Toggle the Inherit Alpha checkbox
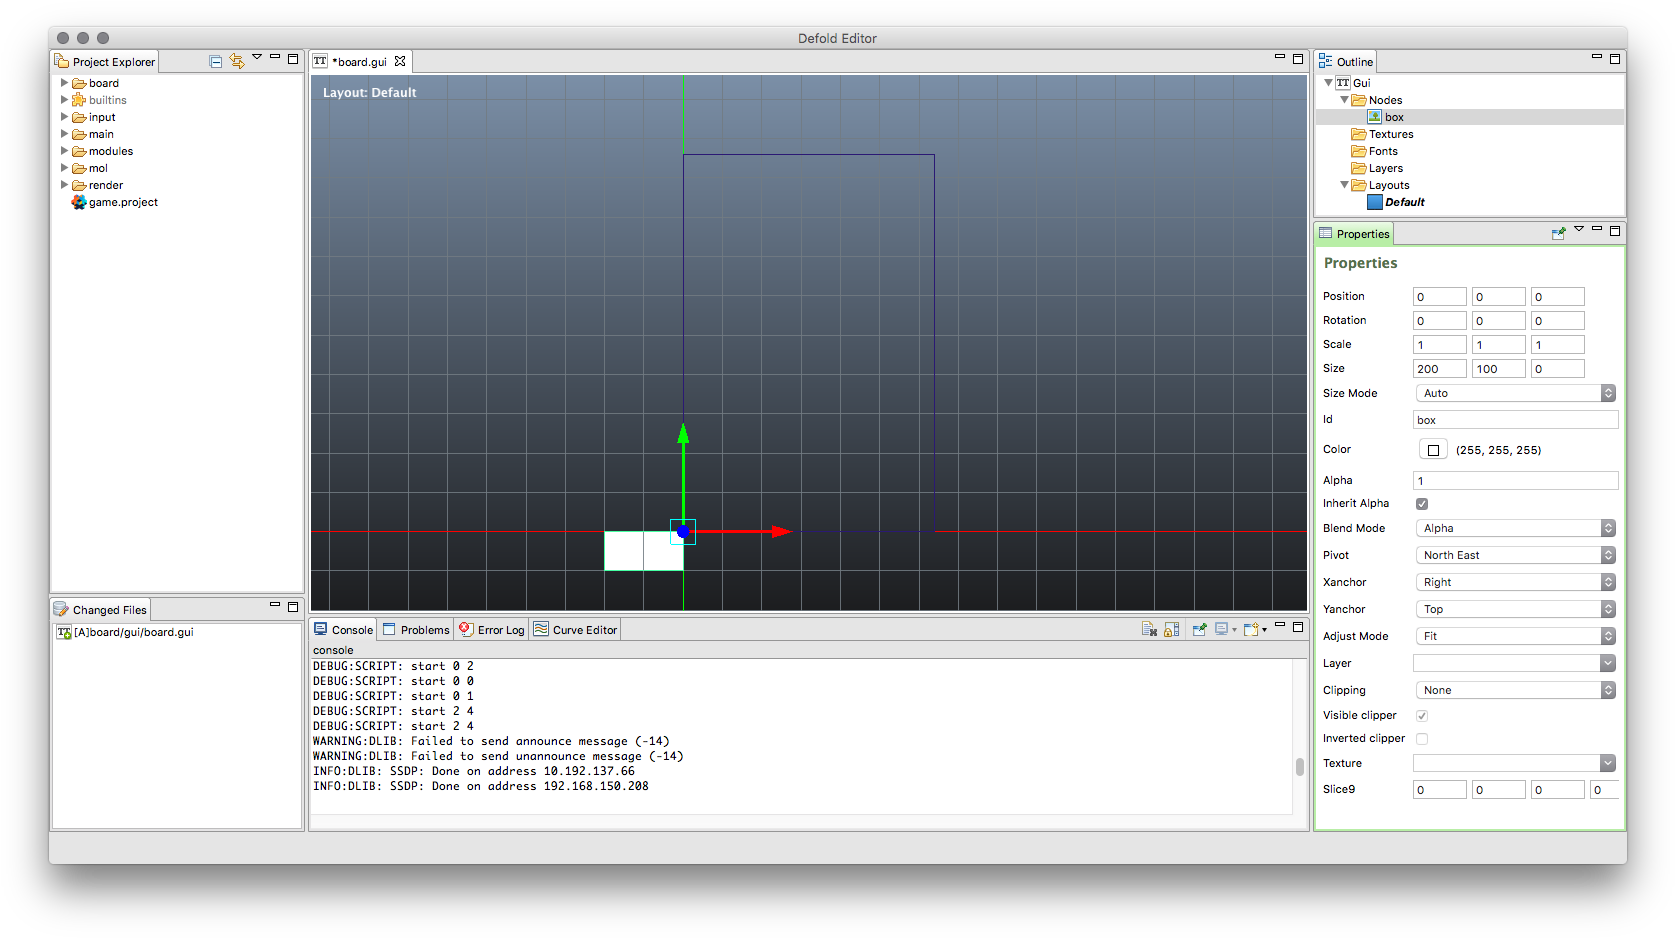 pyautogui.click(x=1422, y=504)
